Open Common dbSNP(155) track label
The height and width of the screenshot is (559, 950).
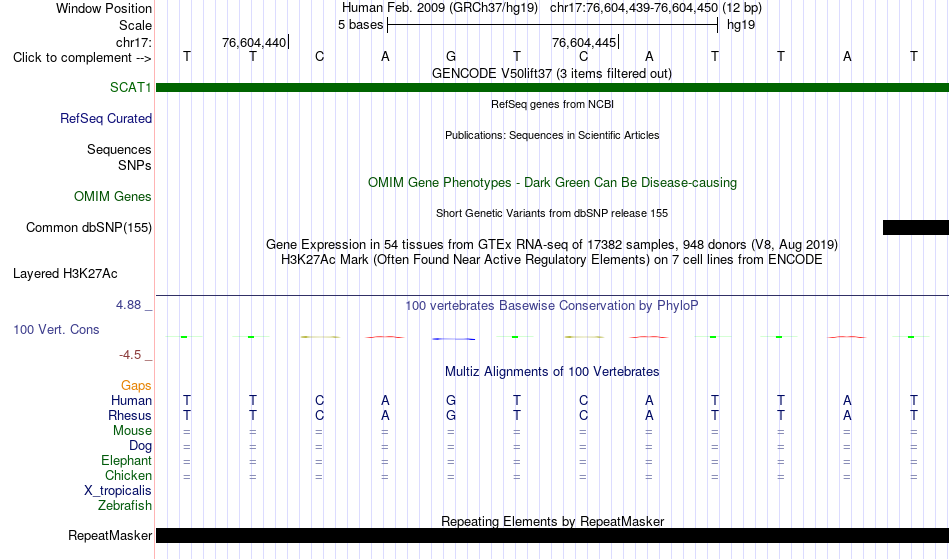(x=88, y=227)
